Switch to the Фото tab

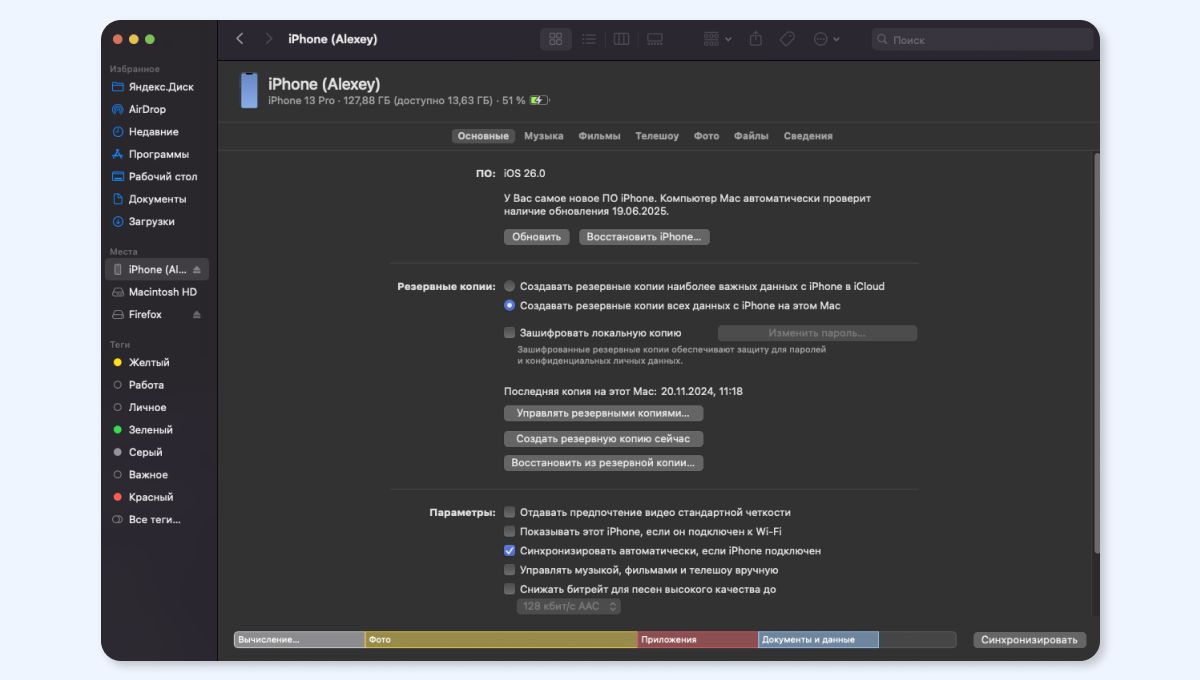pos(706,136)
